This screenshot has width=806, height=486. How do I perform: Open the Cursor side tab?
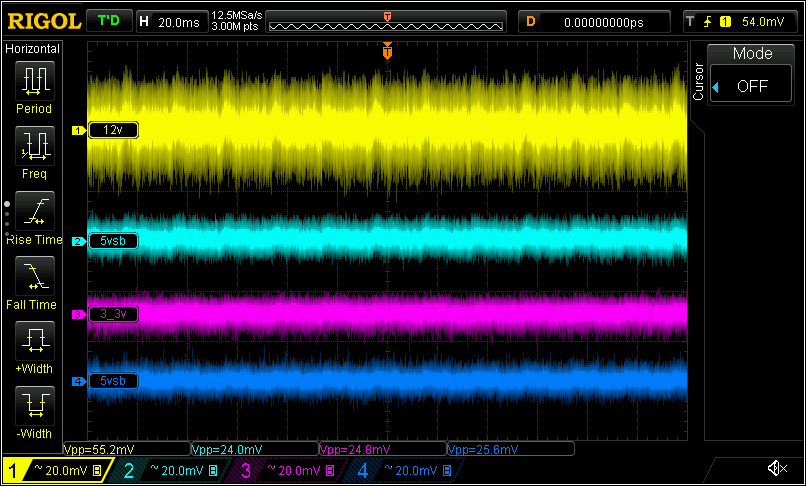(x=698, y=81)
